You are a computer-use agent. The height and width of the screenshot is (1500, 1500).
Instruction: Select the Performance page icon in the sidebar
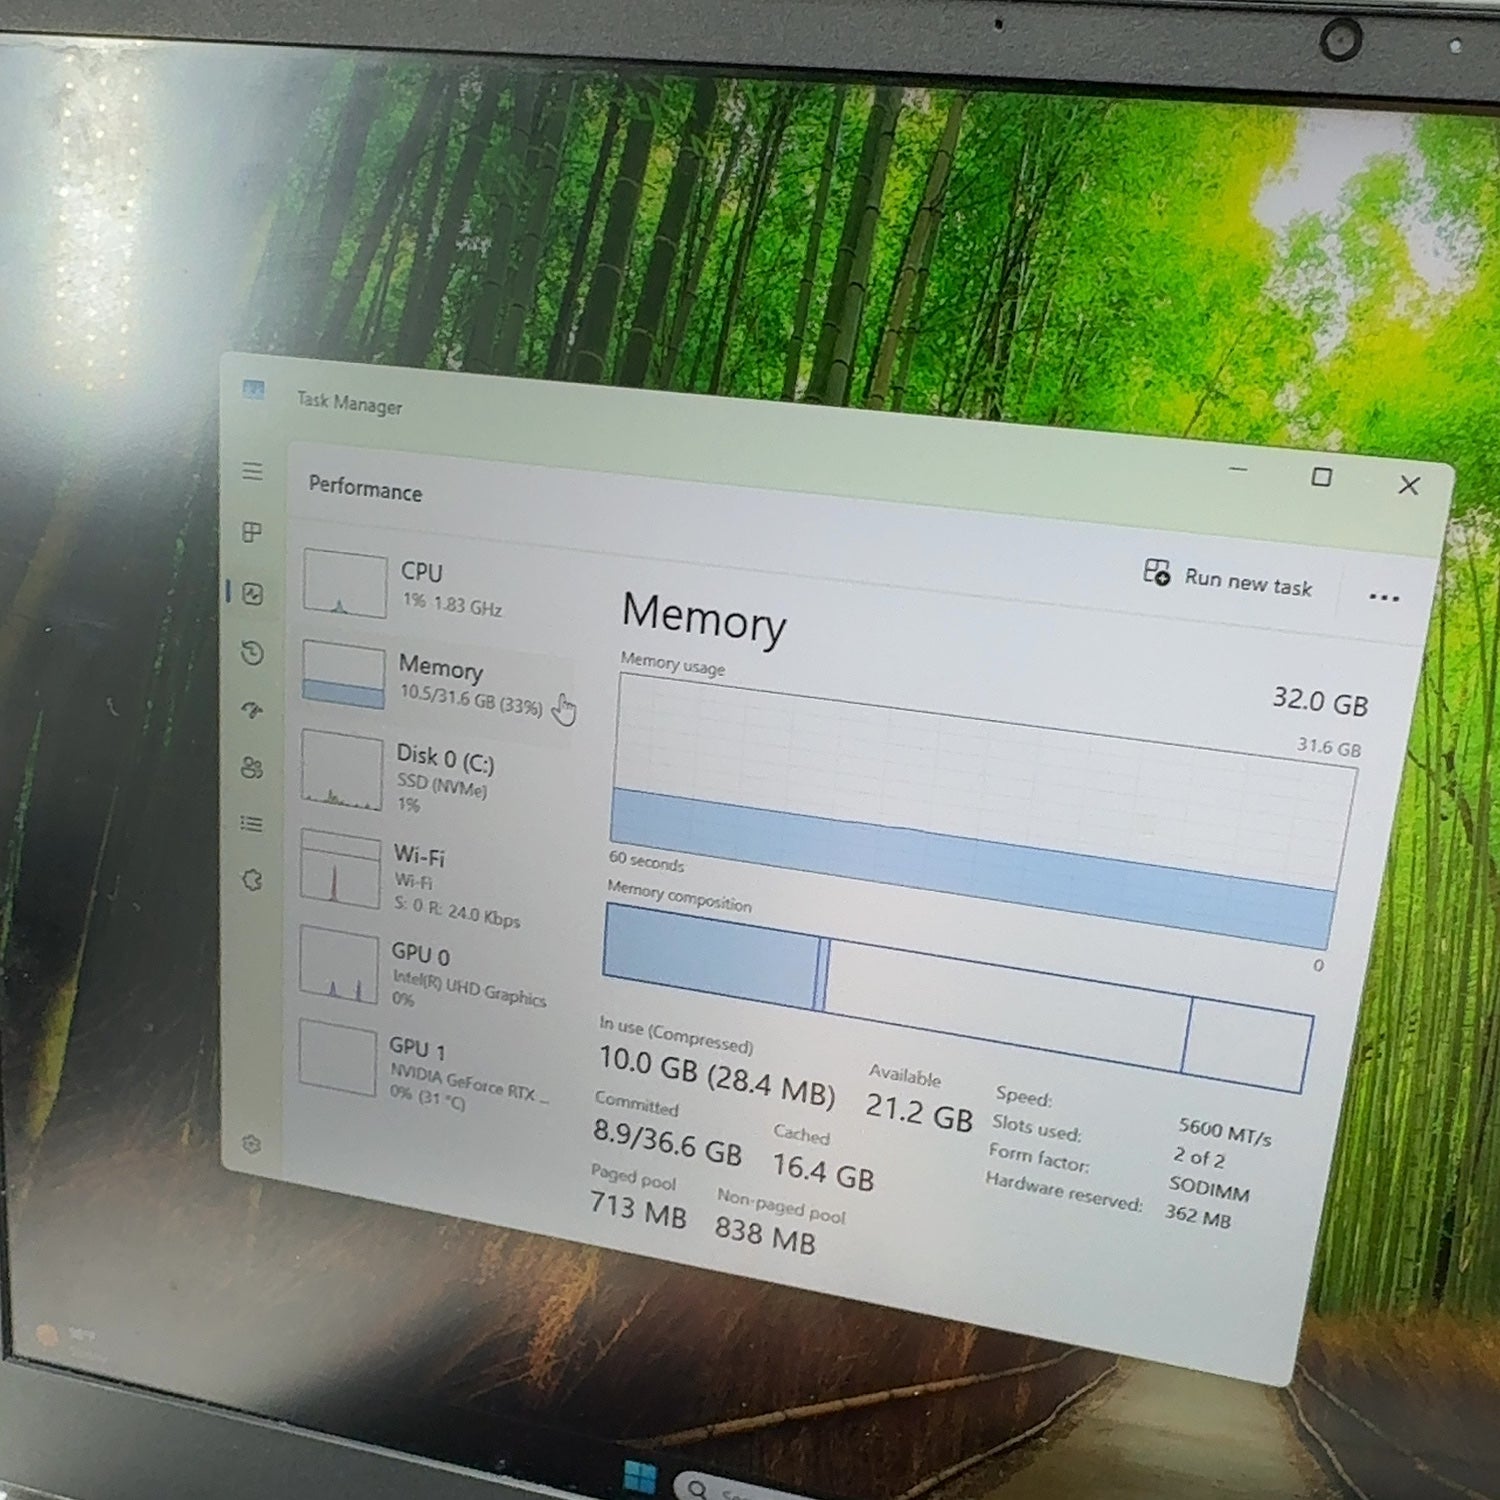point(253,594)
